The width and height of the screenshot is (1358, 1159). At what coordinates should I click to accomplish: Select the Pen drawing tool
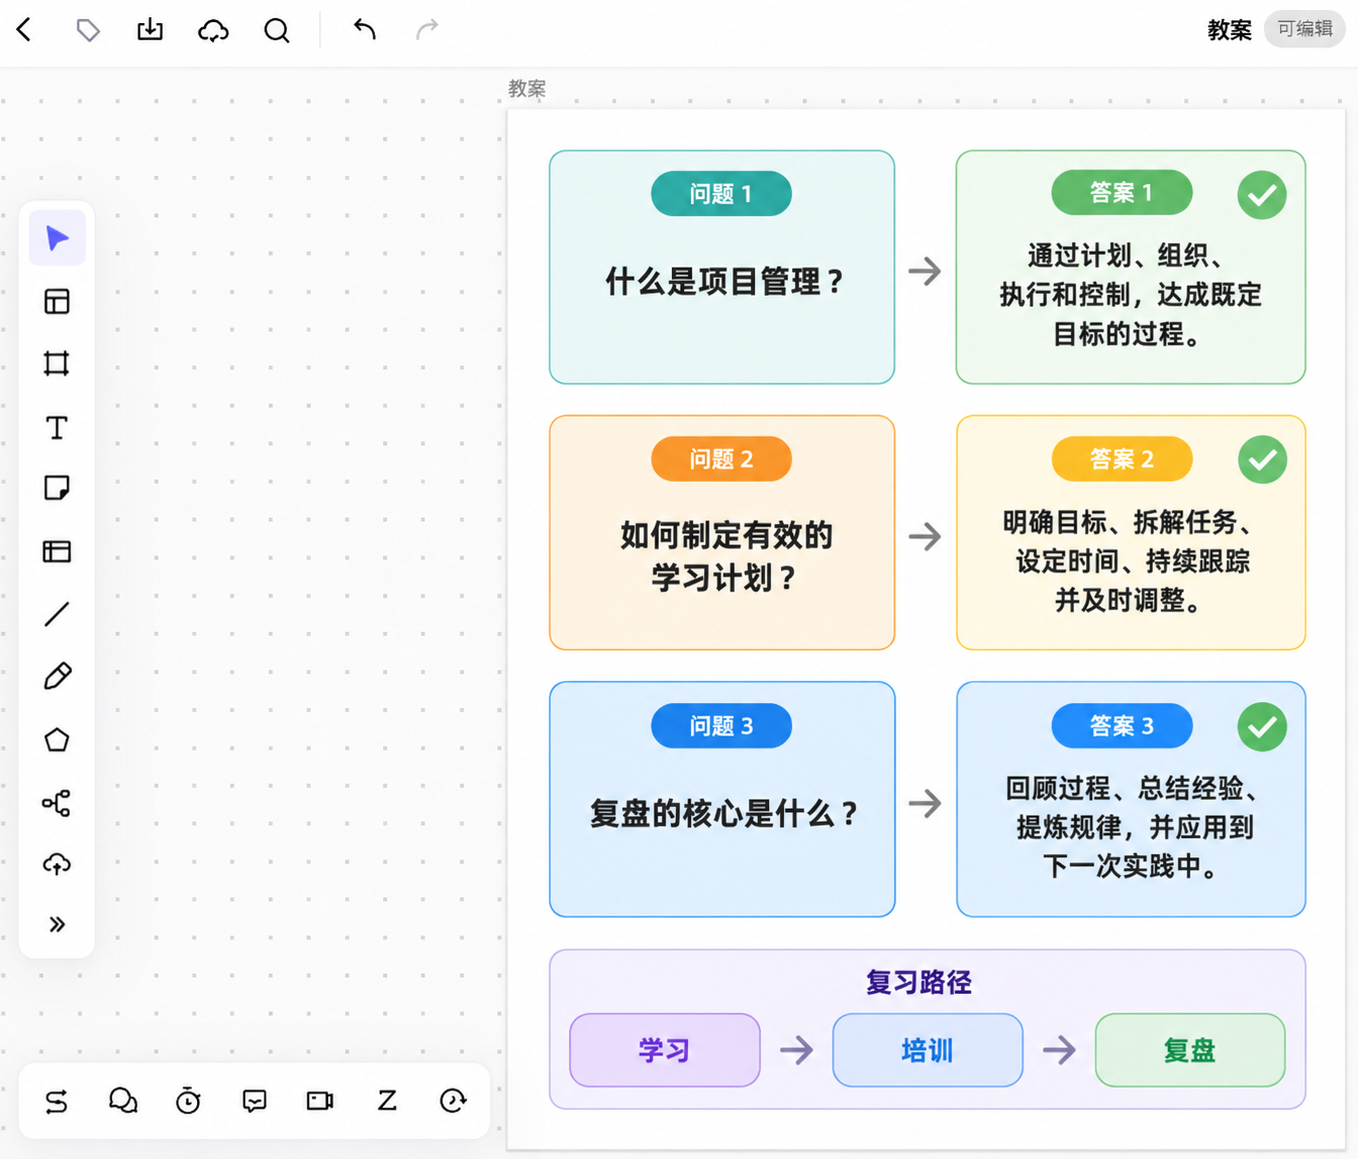(x=57, y=677)
